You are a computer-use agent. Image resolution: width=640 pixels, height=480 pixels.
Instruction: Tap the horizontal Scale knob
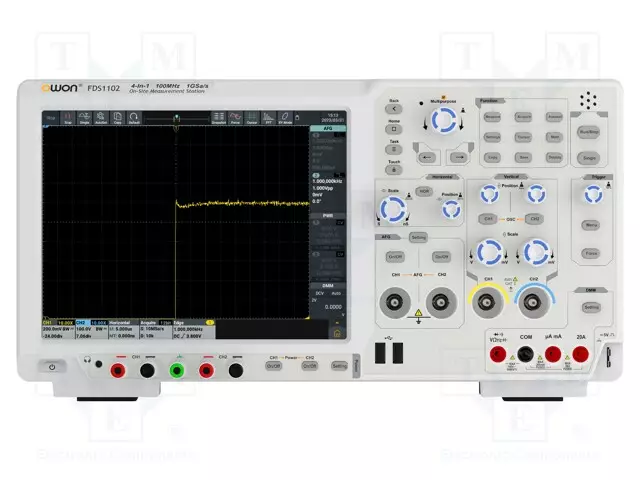[x=393, y=208]
